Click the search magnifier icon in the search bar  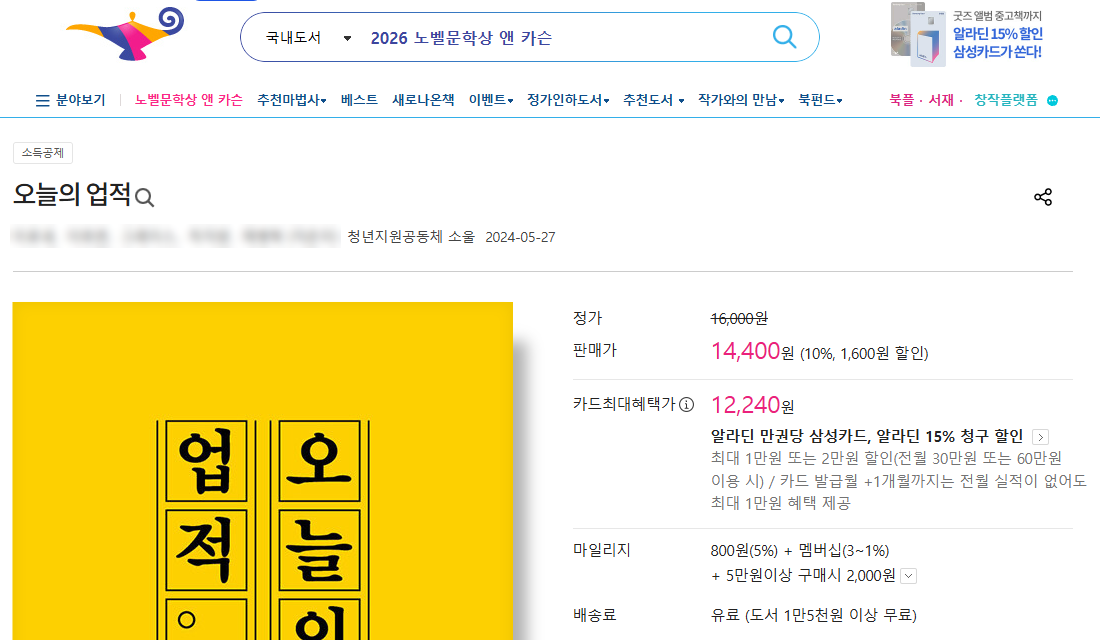(x=784, y=36)
